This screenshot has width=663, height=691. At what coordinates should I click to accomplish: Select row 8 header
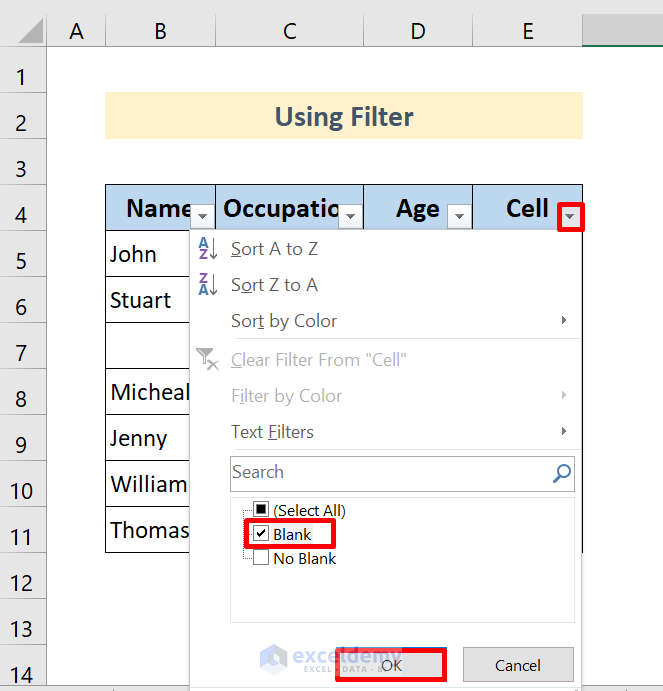click(x=23, y=392)
